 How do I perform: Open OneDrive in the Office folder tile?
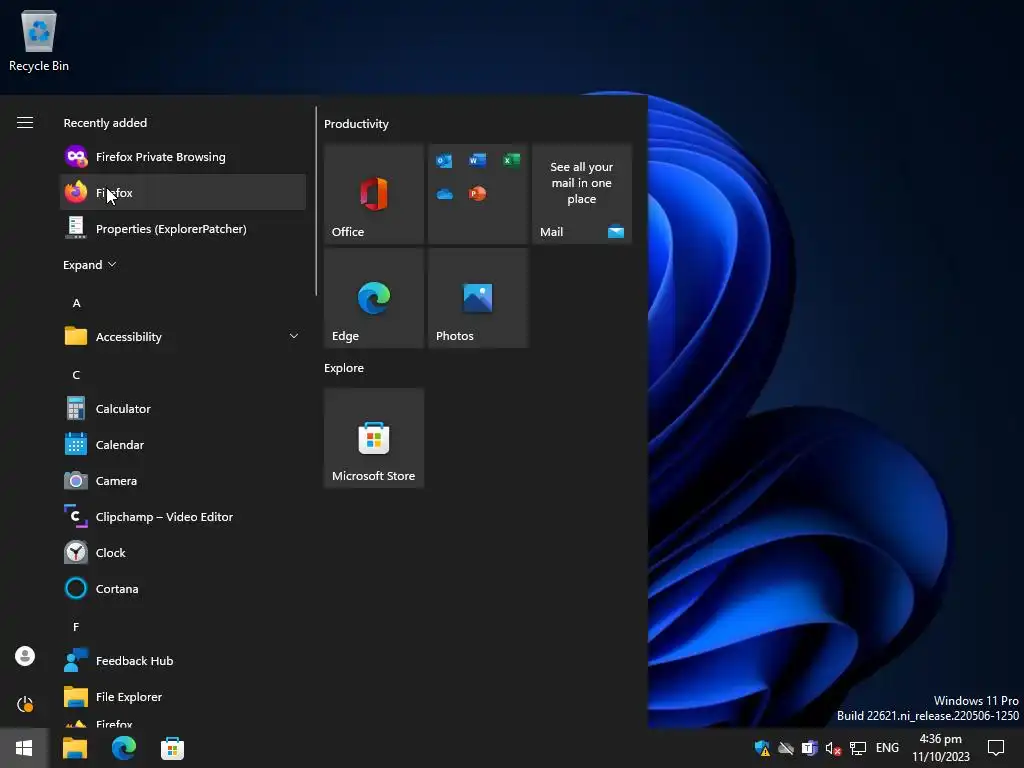pos(444,194)
